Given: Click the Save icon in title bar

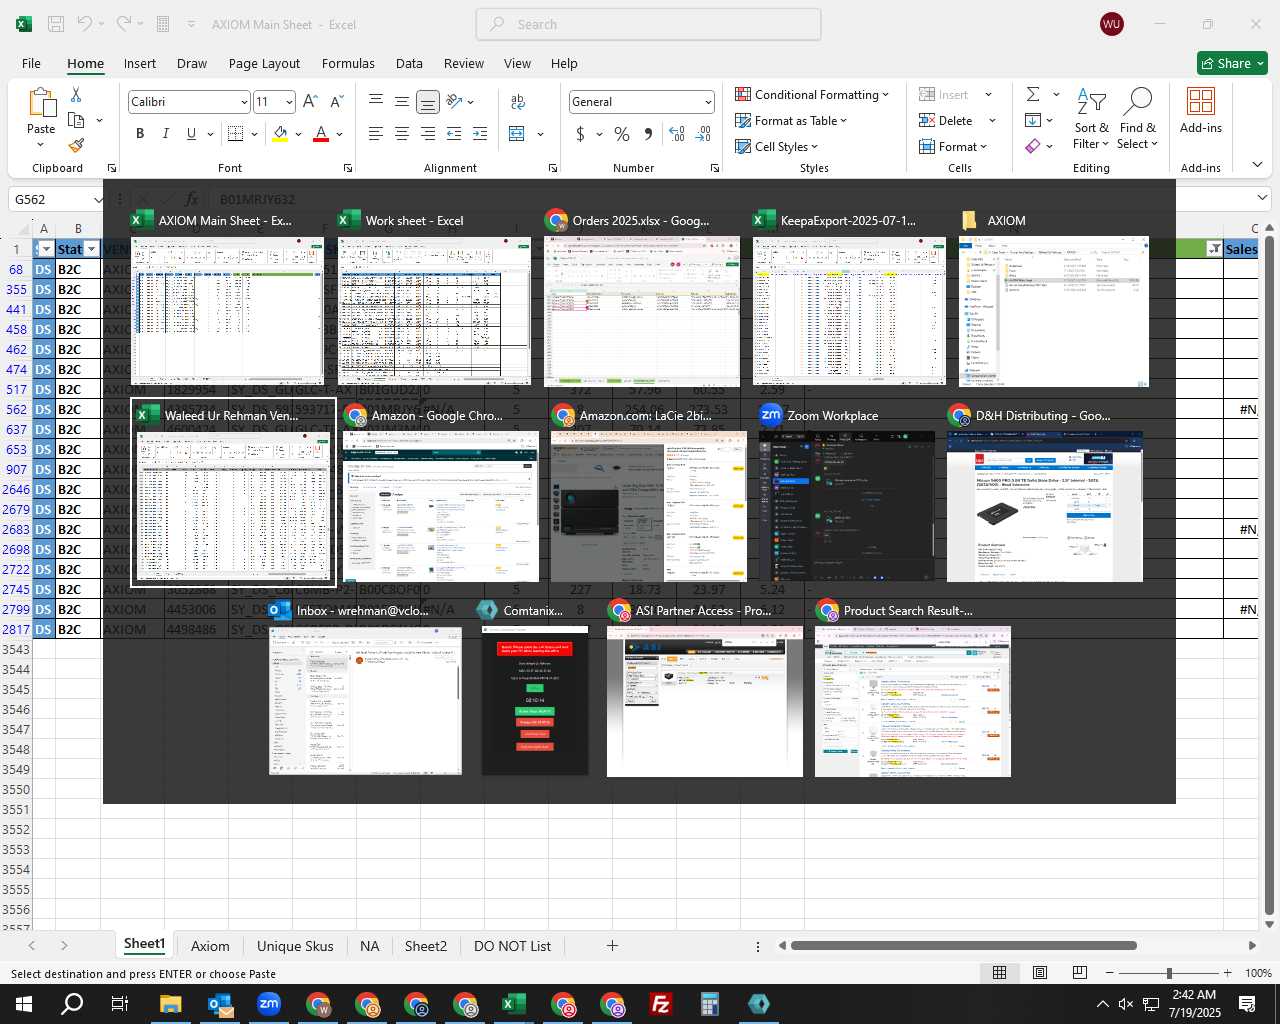Looking at the screenshot, I should [x=56, y=24].
